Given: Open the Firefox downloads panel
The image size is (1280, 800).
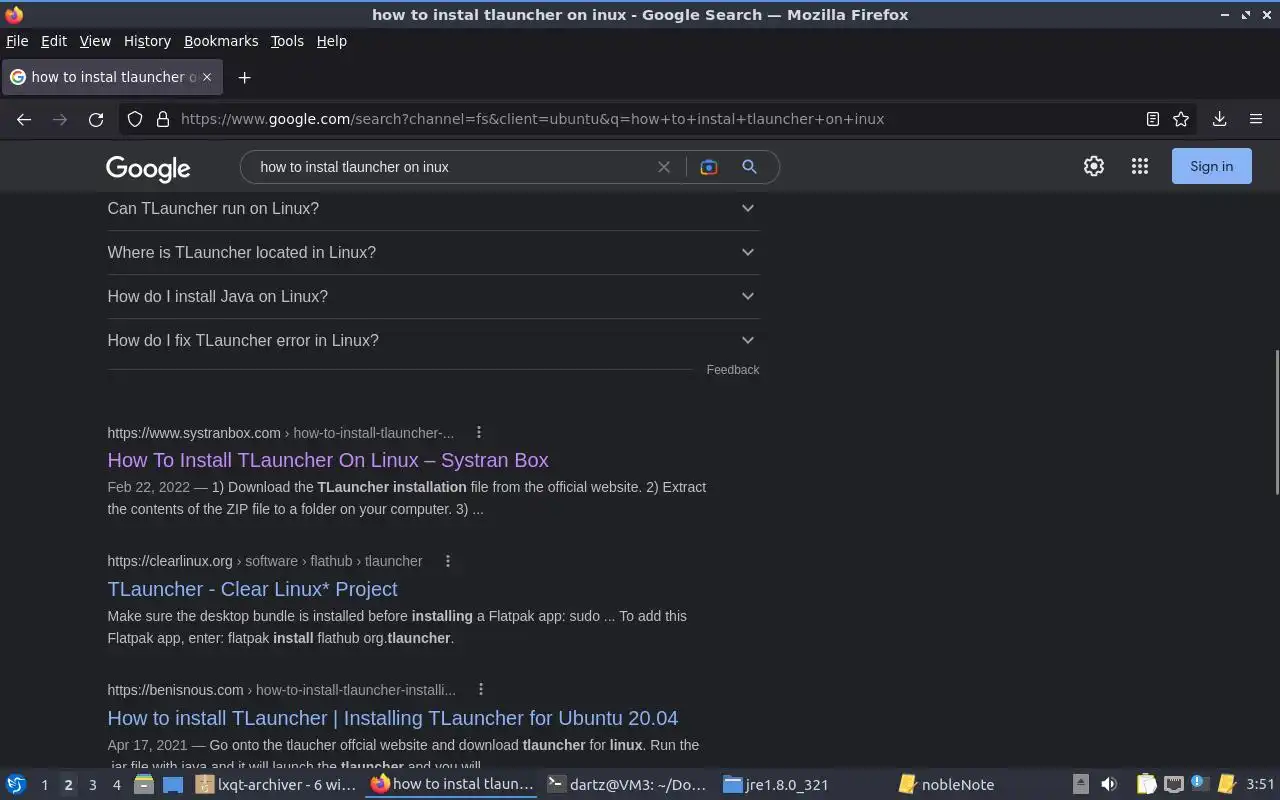Looking at the screenshot, I should point(1219,119).
